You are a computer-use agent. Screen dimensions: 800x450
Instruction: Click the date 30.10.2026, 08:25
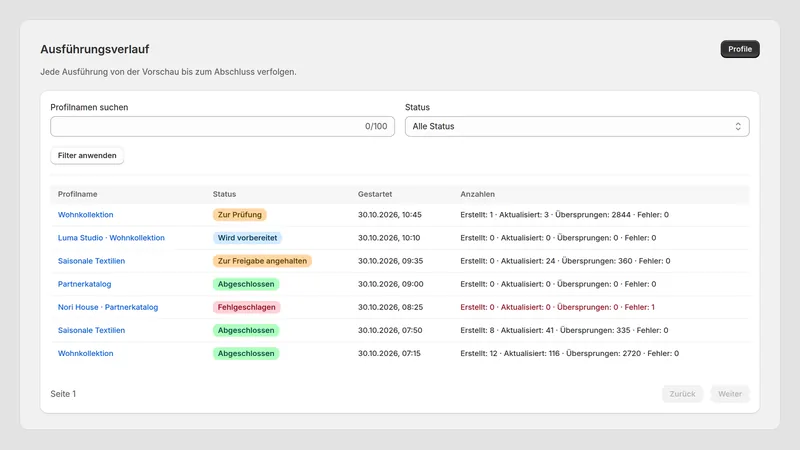coord(390,307)
